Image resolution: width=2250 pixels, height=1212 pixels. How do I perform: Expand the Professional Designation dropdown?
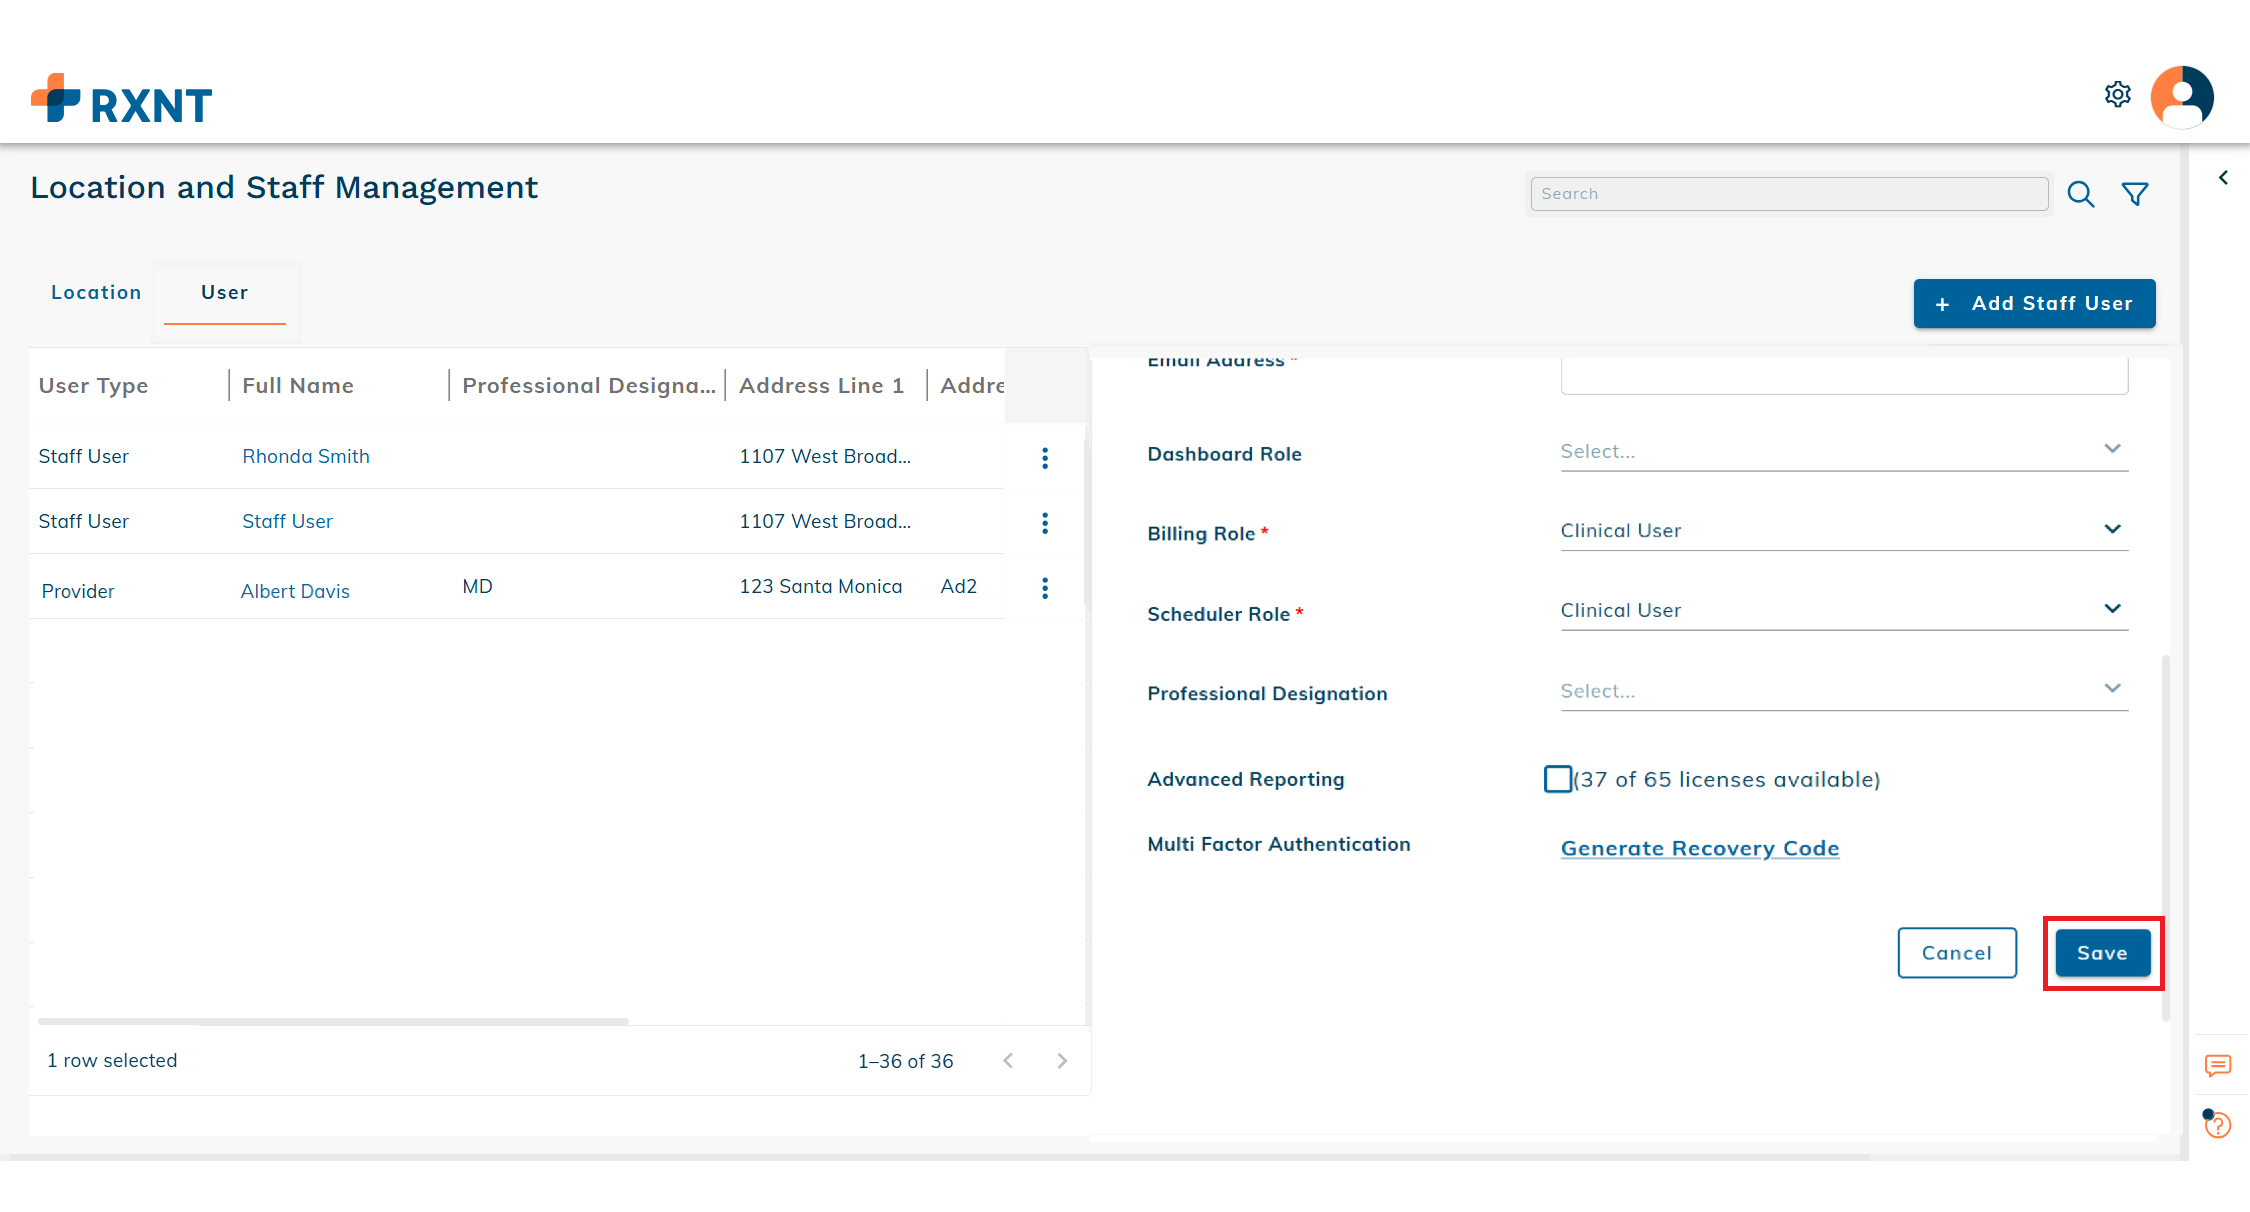coord(1843,691)
